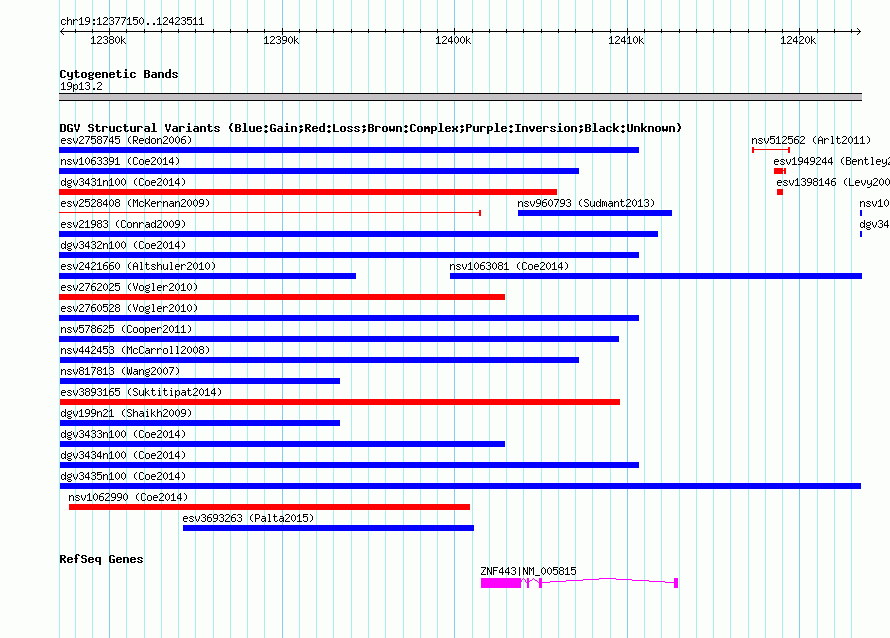Click the esv21983 (Conrad2009) label

[x=123, y=224]
